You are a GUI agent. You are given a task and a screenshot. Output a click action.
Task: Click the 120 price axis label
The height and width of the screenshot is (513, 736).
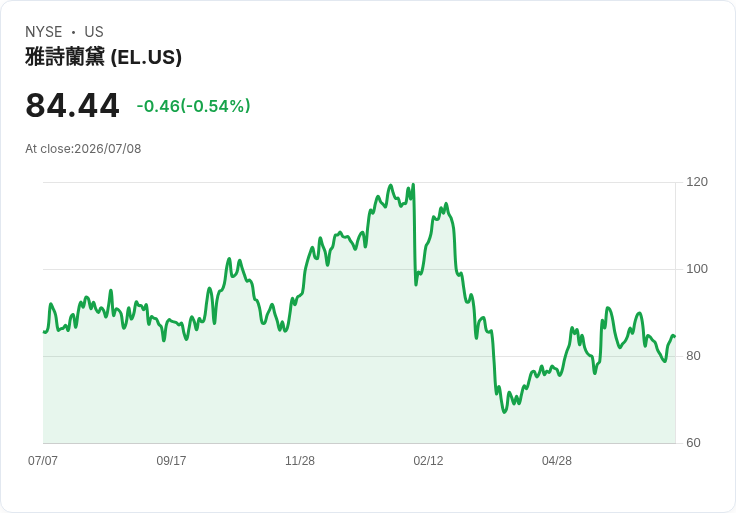[x=697, y=182]
